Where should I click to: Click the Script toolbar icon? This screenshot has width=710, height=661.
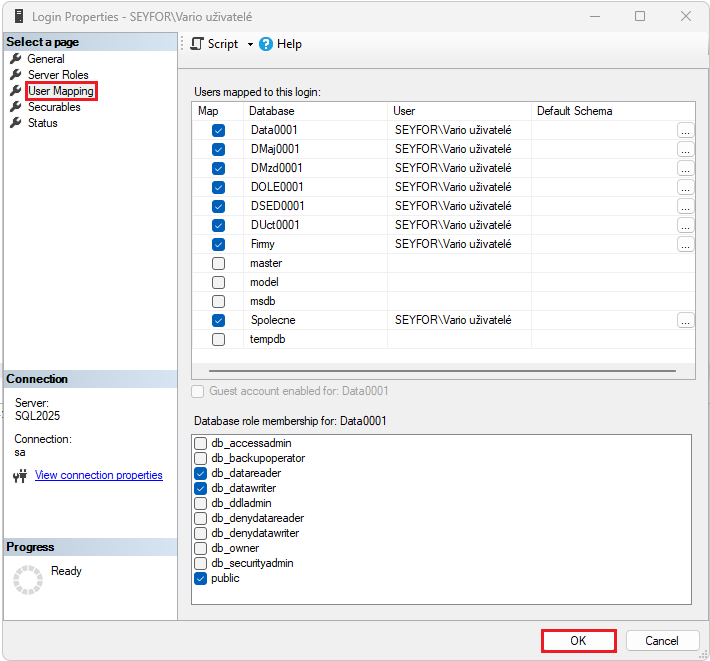point(197,44)
